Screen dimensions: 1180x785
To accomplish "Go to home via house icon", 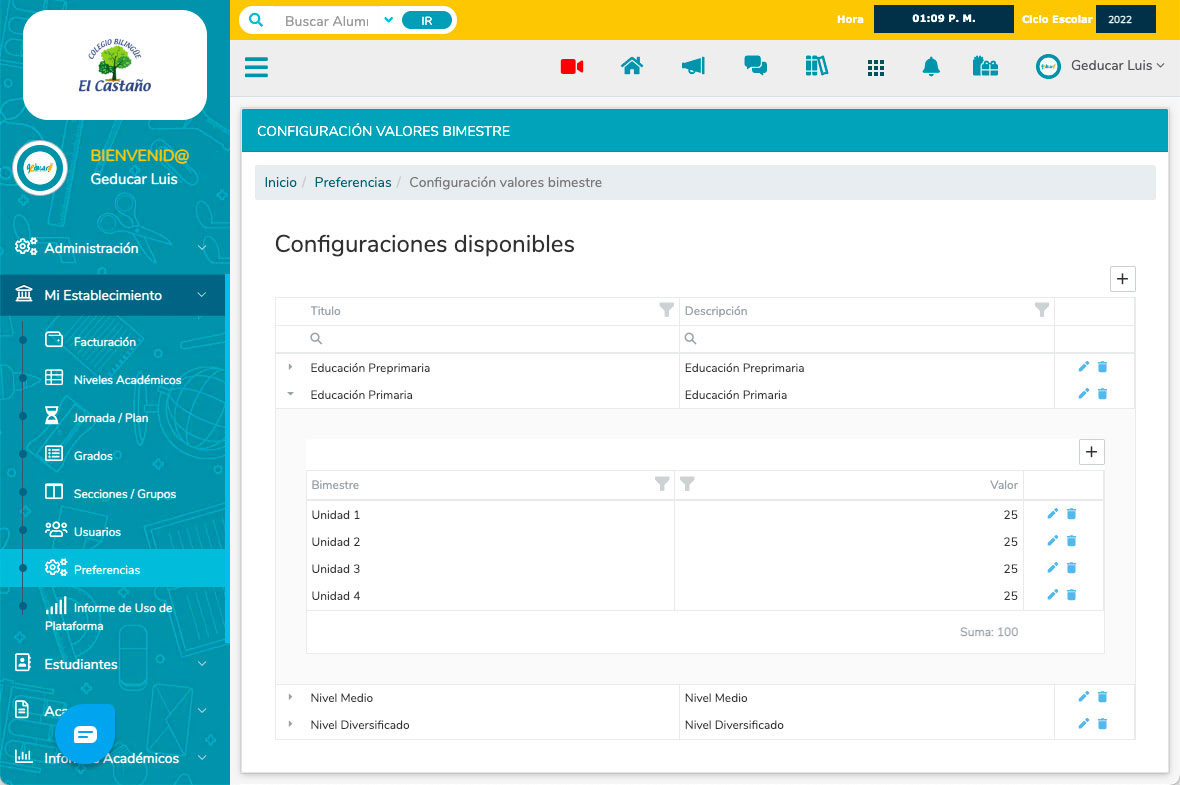I will (632, 66).
